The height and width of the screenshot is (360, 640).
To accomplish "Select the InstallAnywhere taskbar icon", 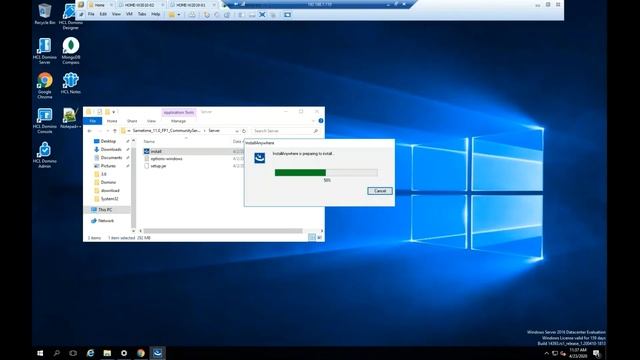I will click(158, 353).
